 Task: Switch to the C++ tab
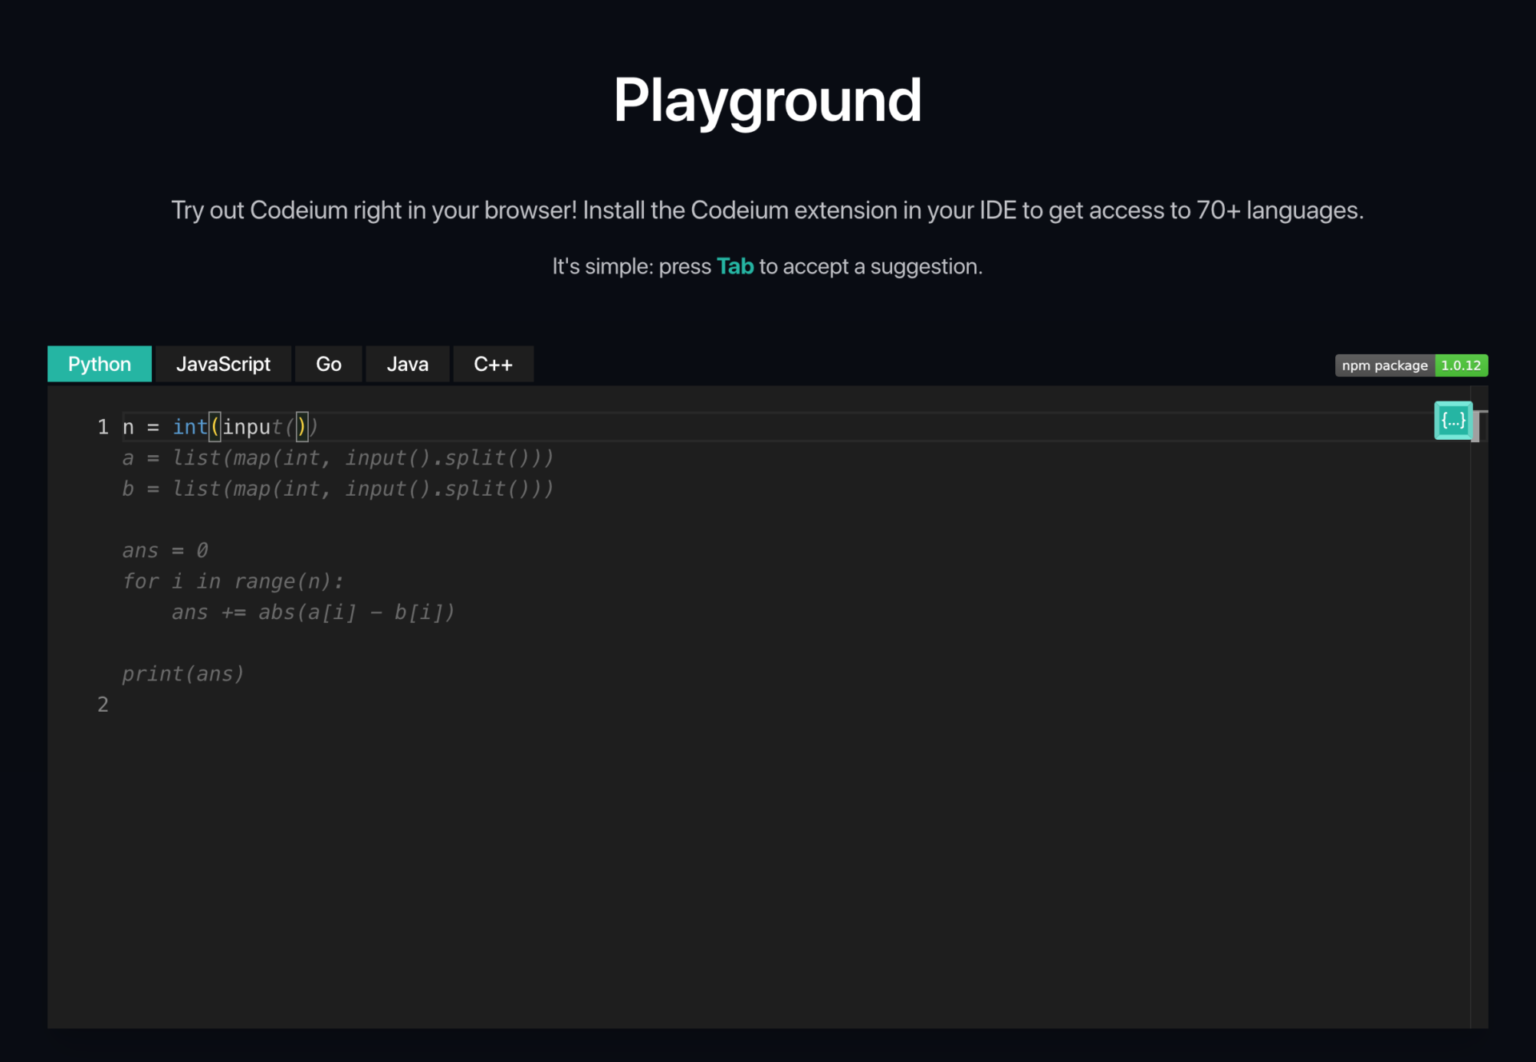(x=493, y=364)
